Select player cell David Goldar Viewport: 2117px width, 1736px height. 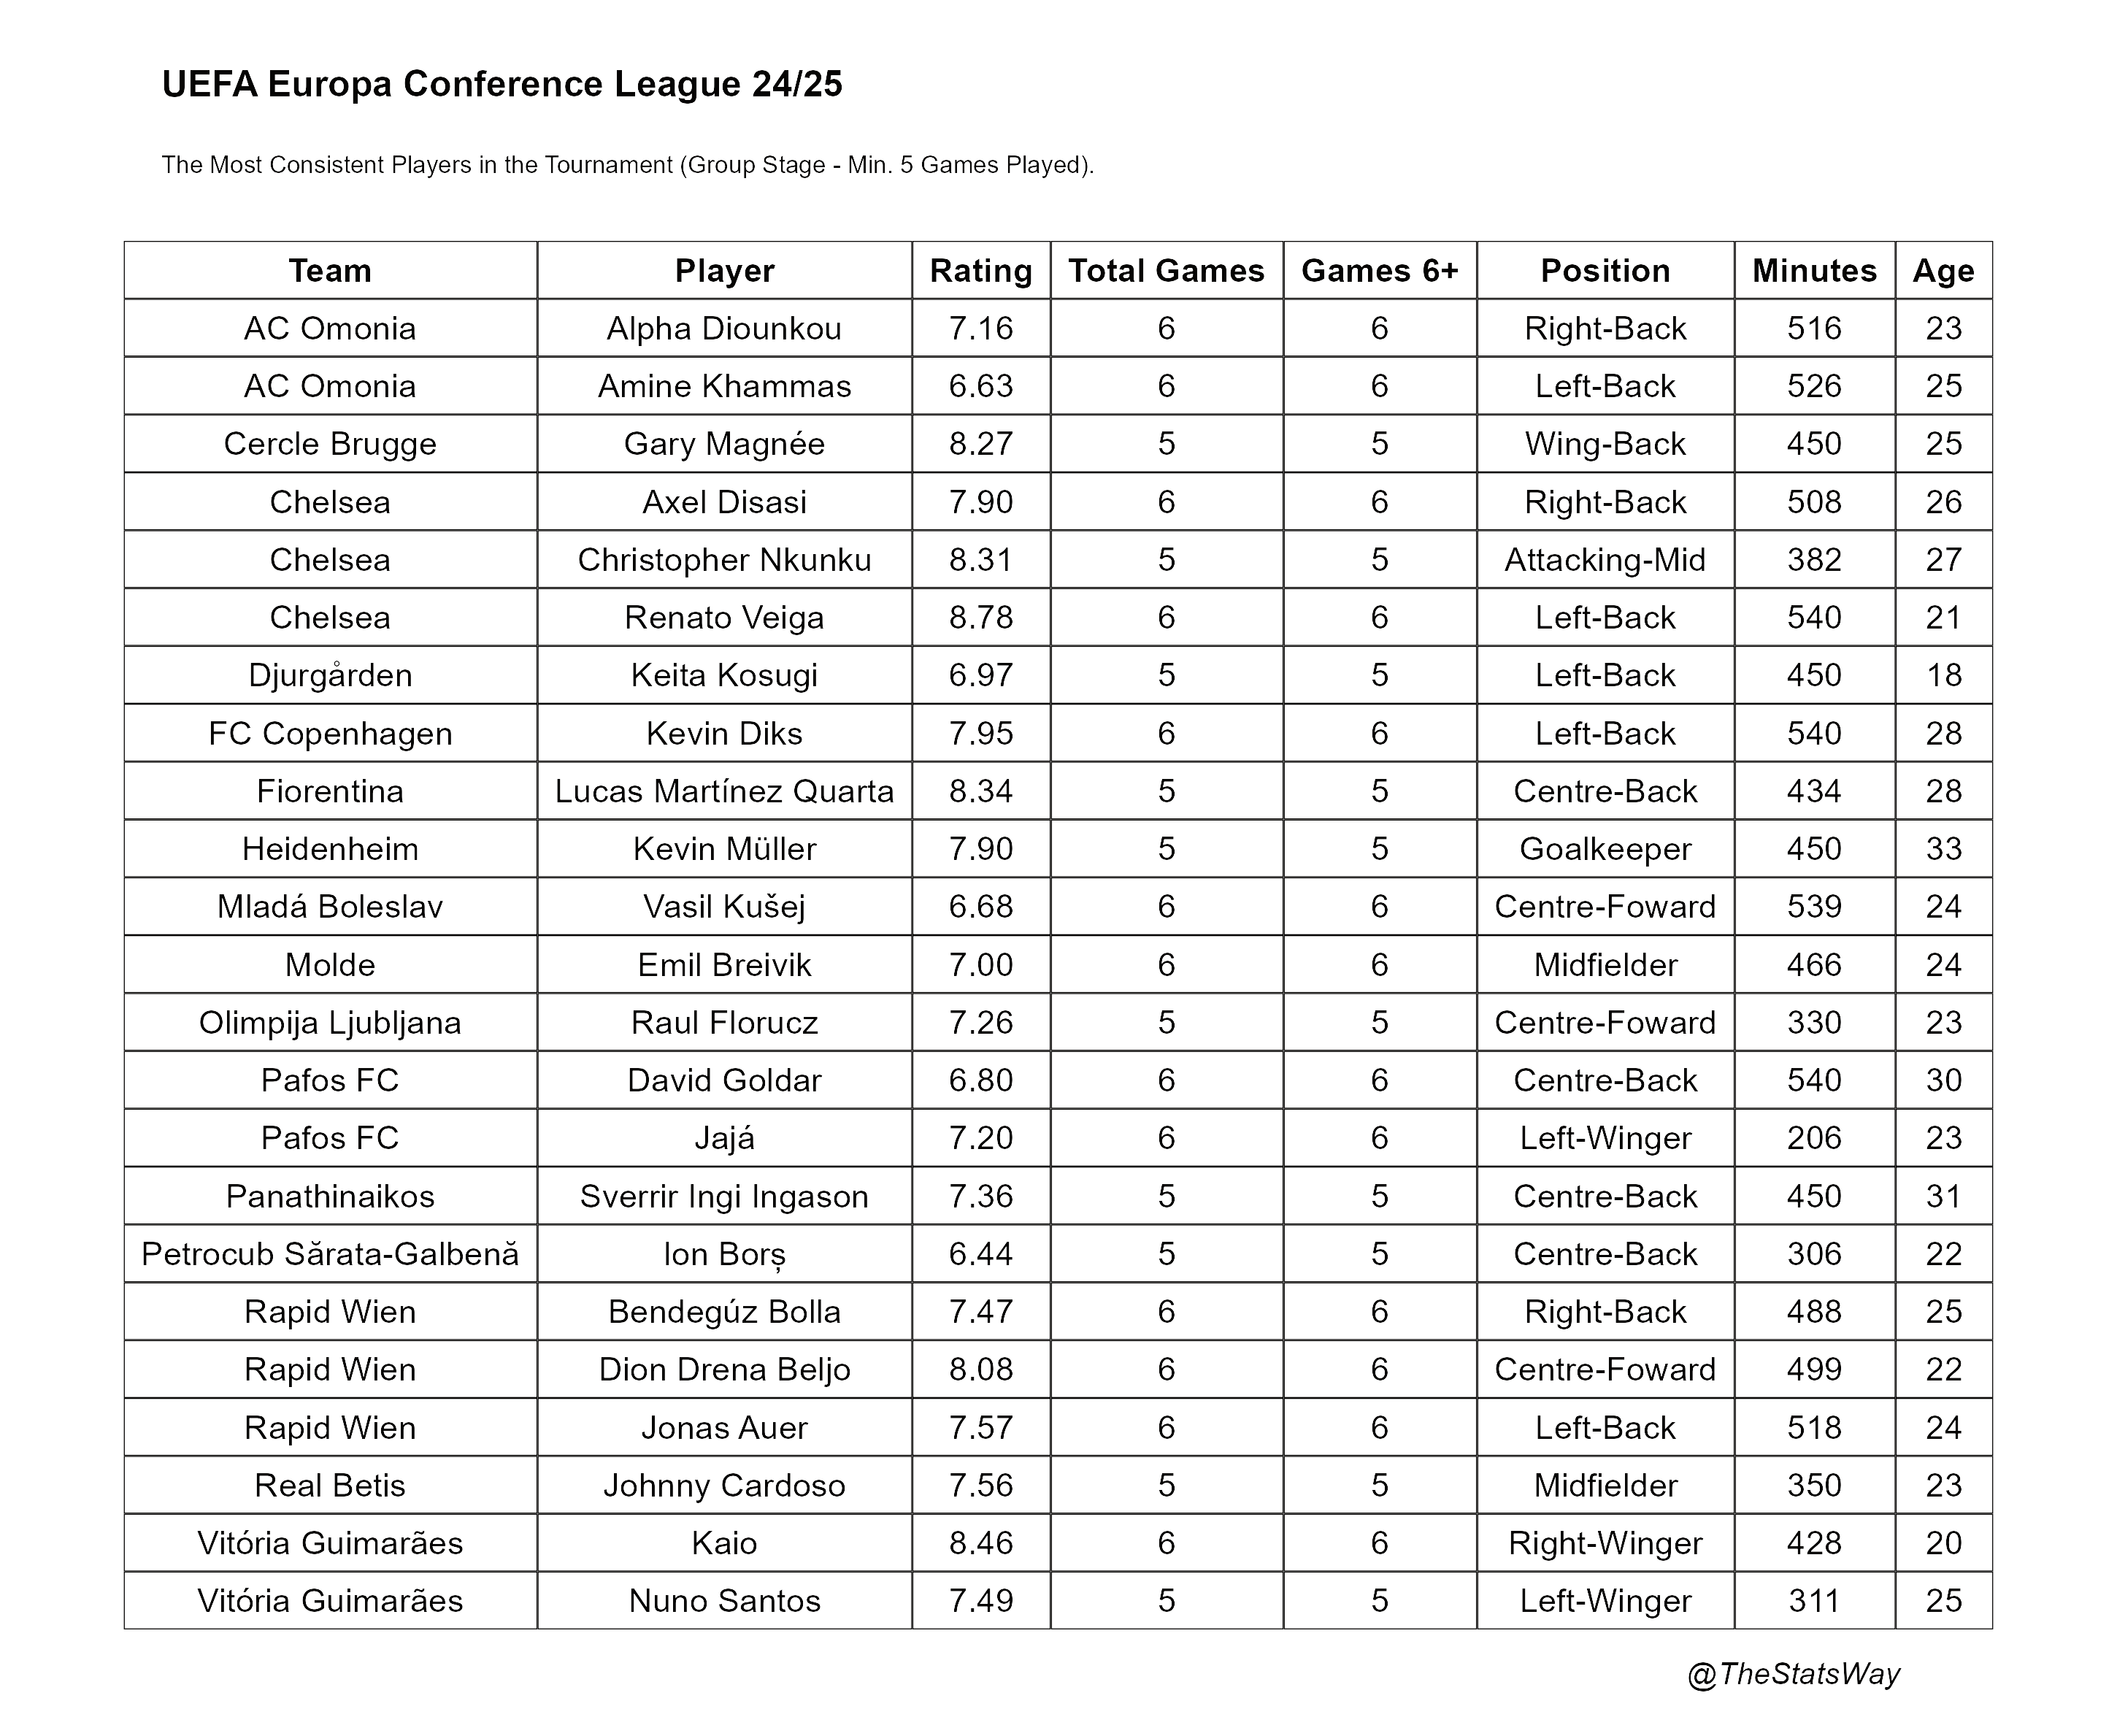pos(724,1081)
